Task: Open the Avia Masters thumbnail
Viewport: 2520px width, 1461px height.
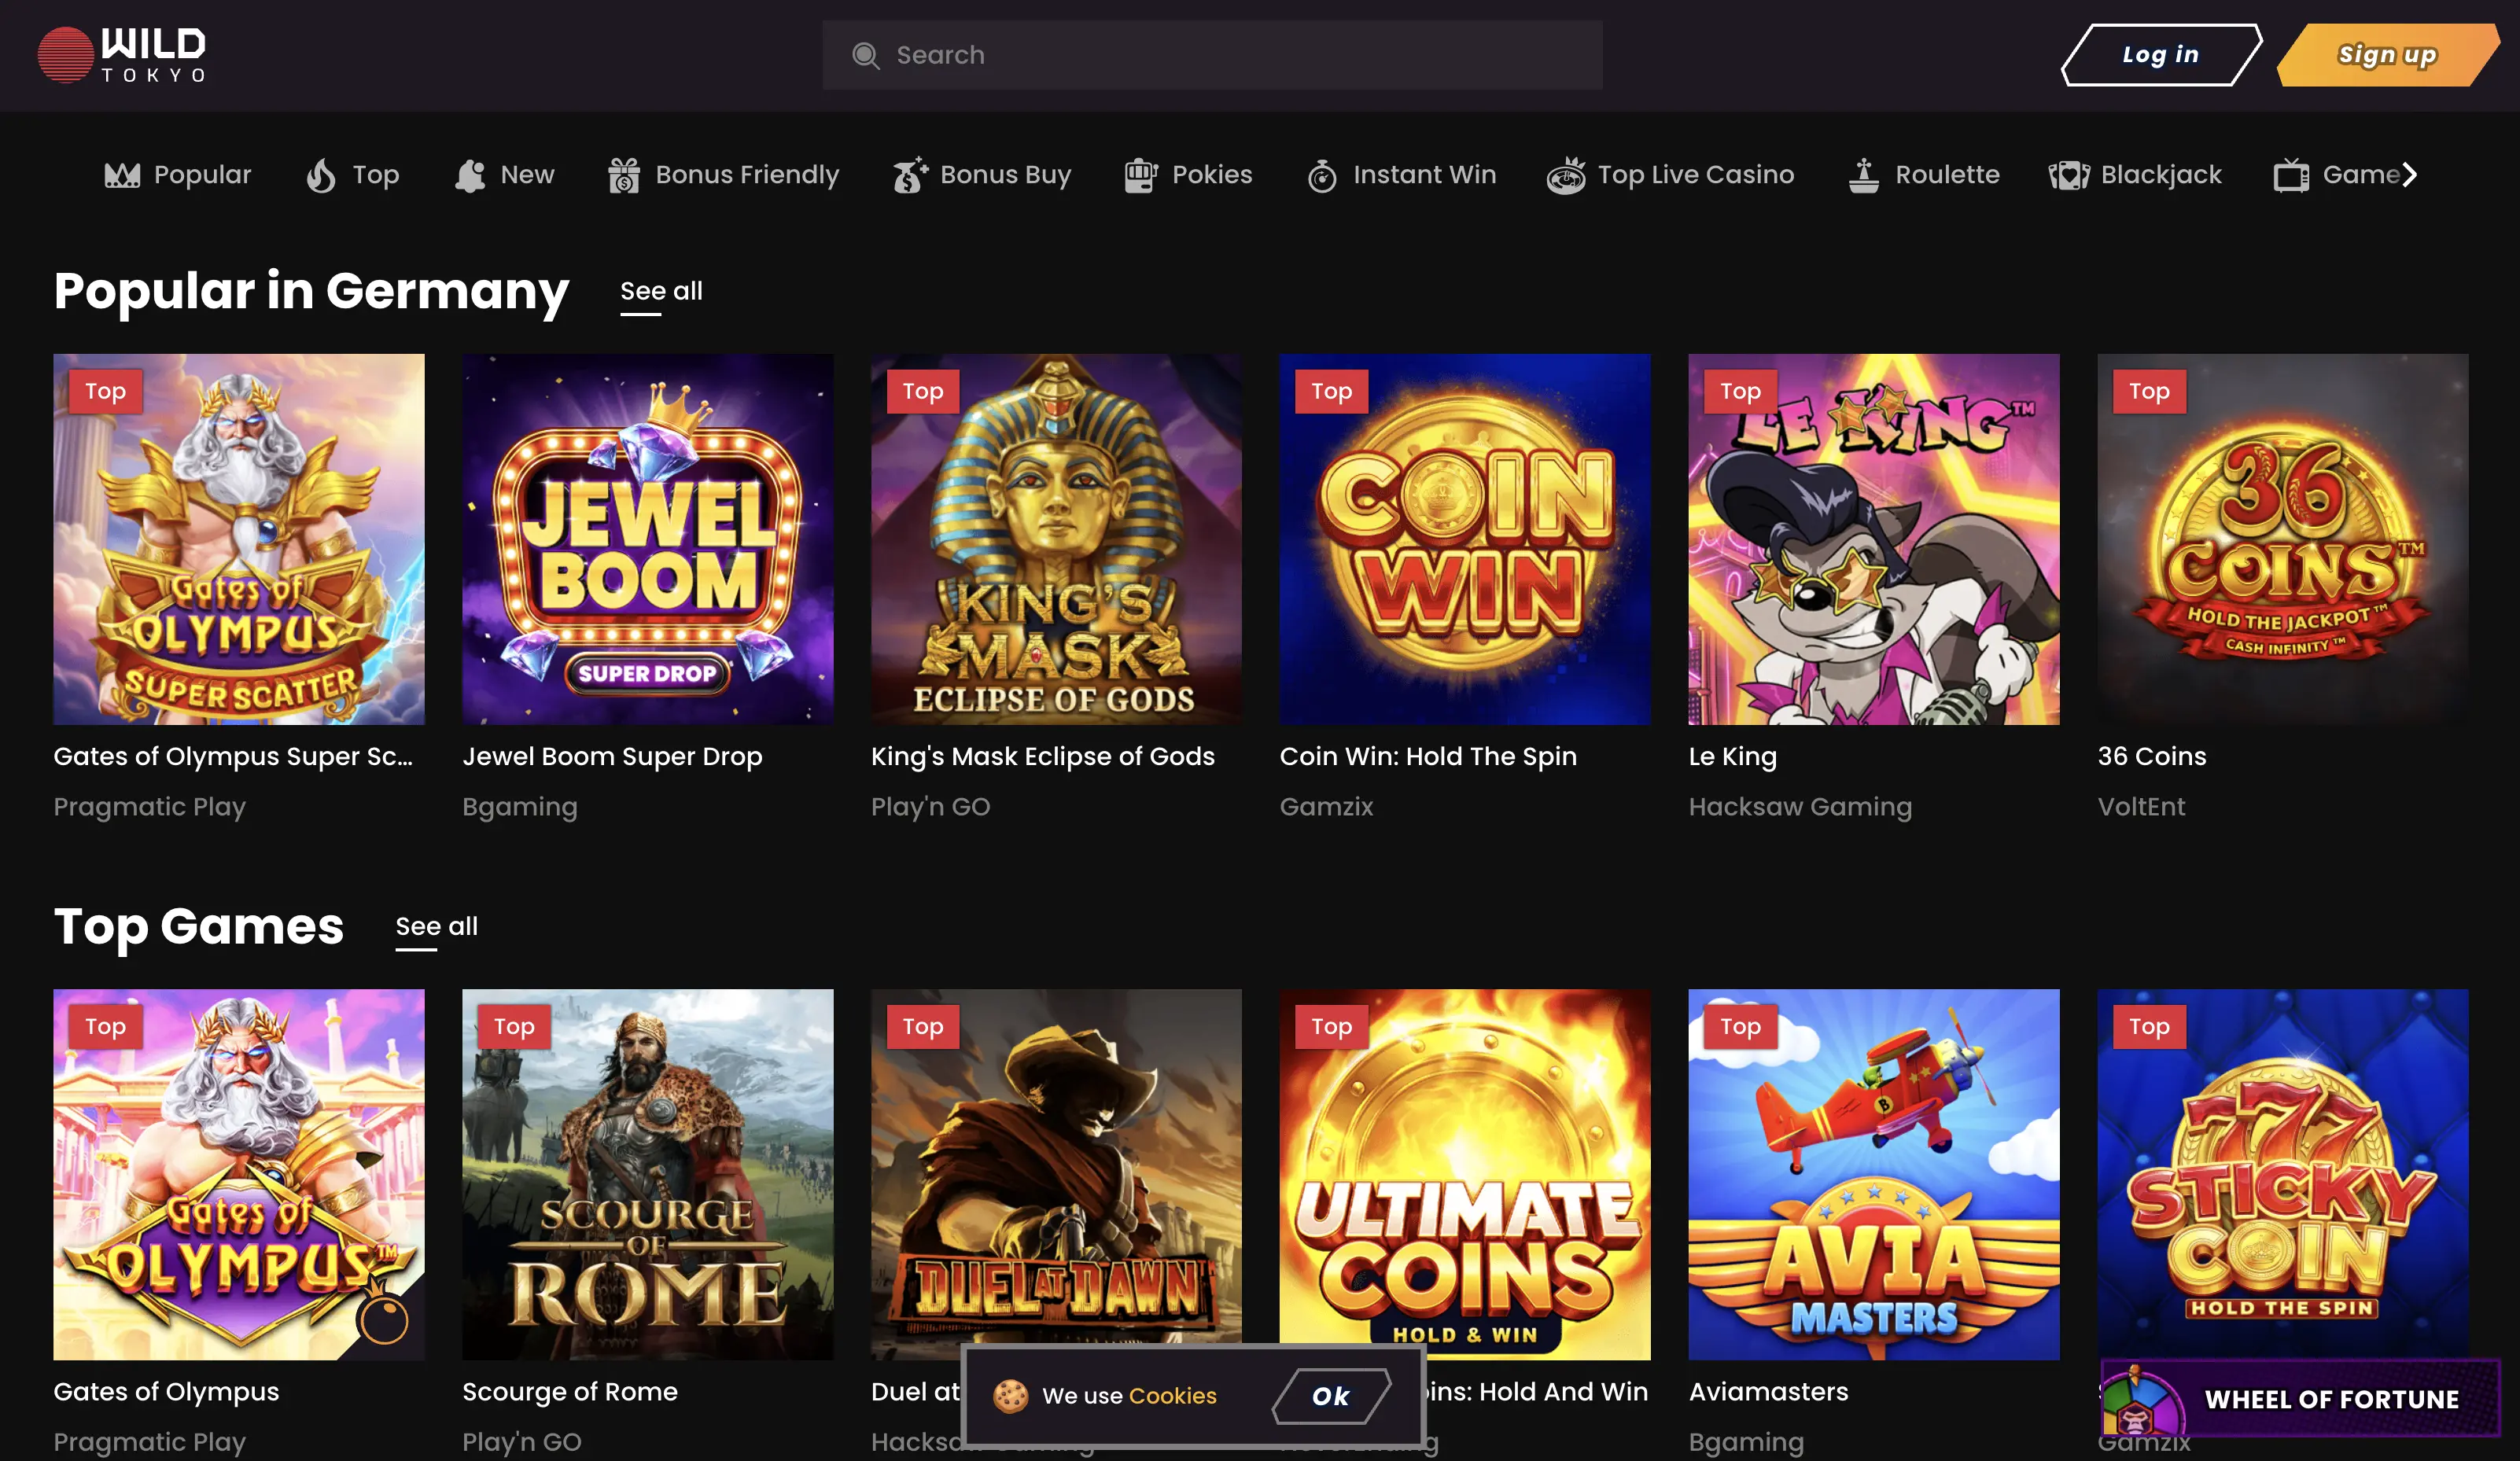Action: [x=1874, y=1174]
